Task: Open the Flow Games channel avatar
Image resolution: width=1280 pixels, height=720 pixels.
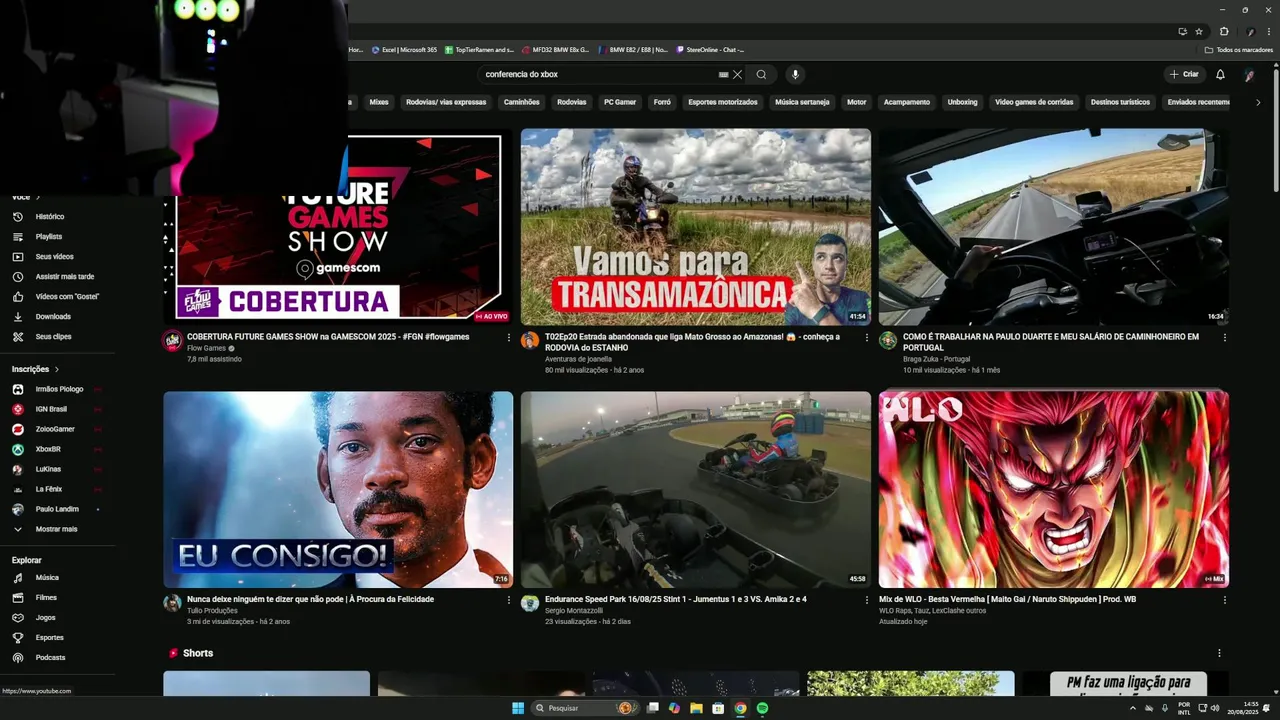Action: pyautogui.click(x=172, y=340)
